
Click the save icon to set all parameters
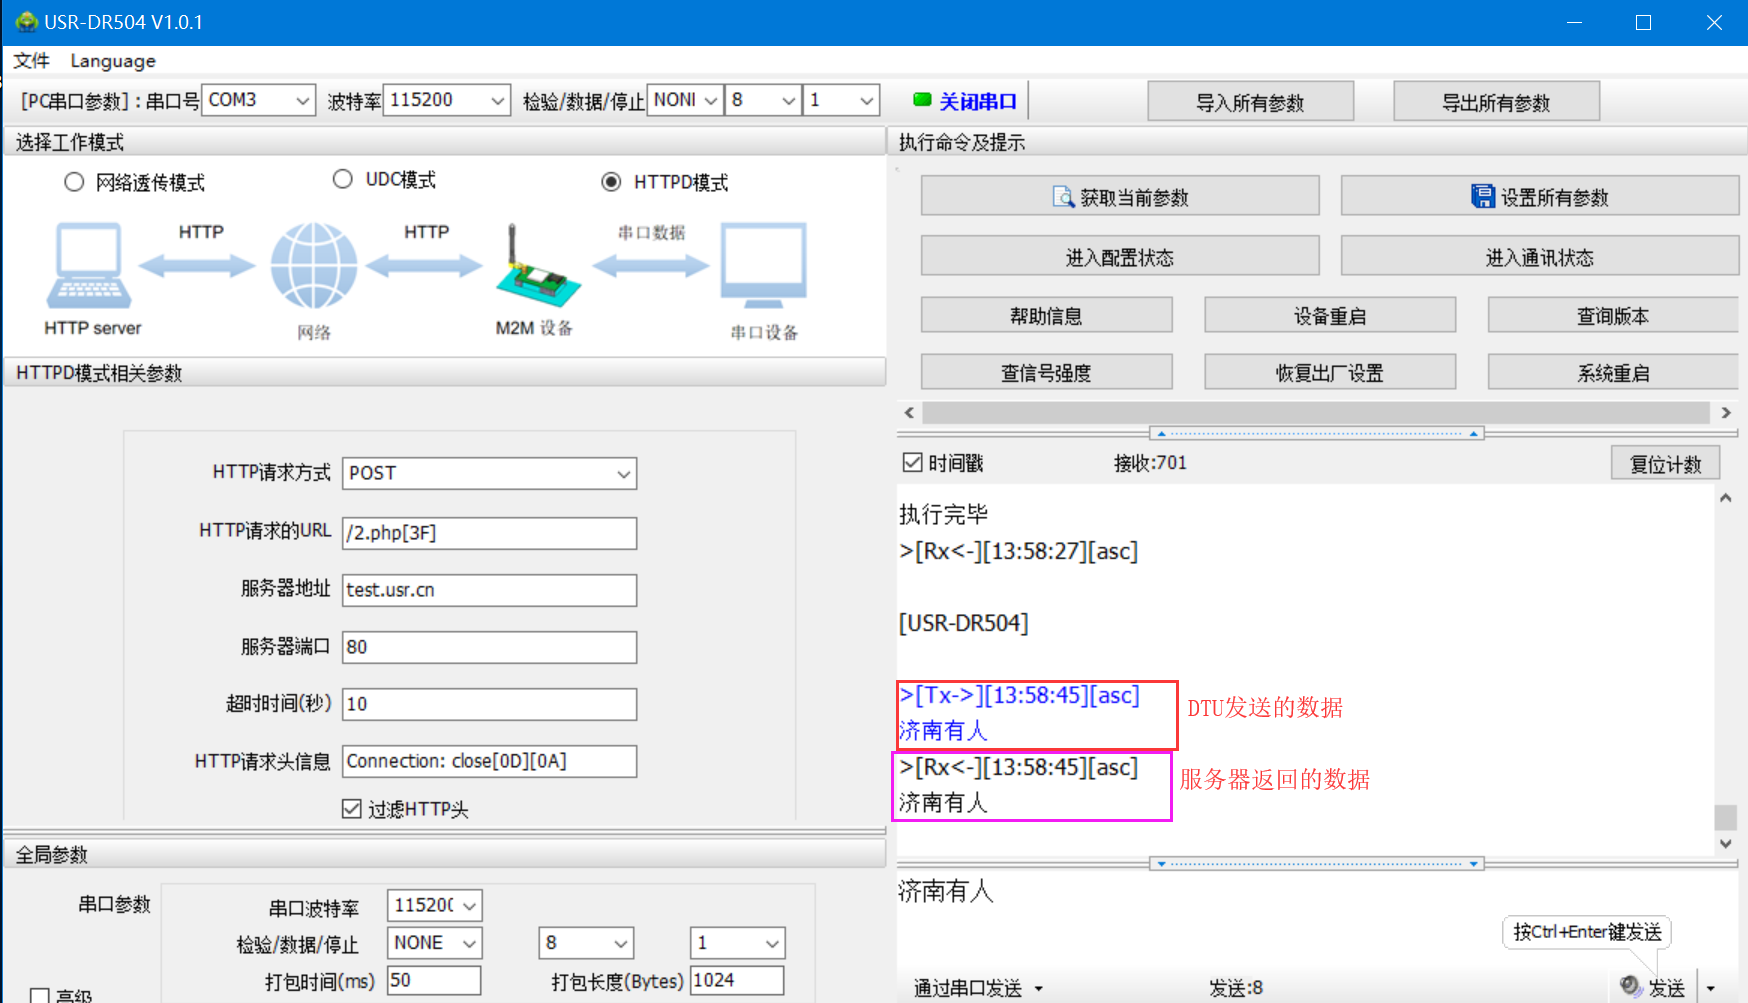tap(1482, 197)
